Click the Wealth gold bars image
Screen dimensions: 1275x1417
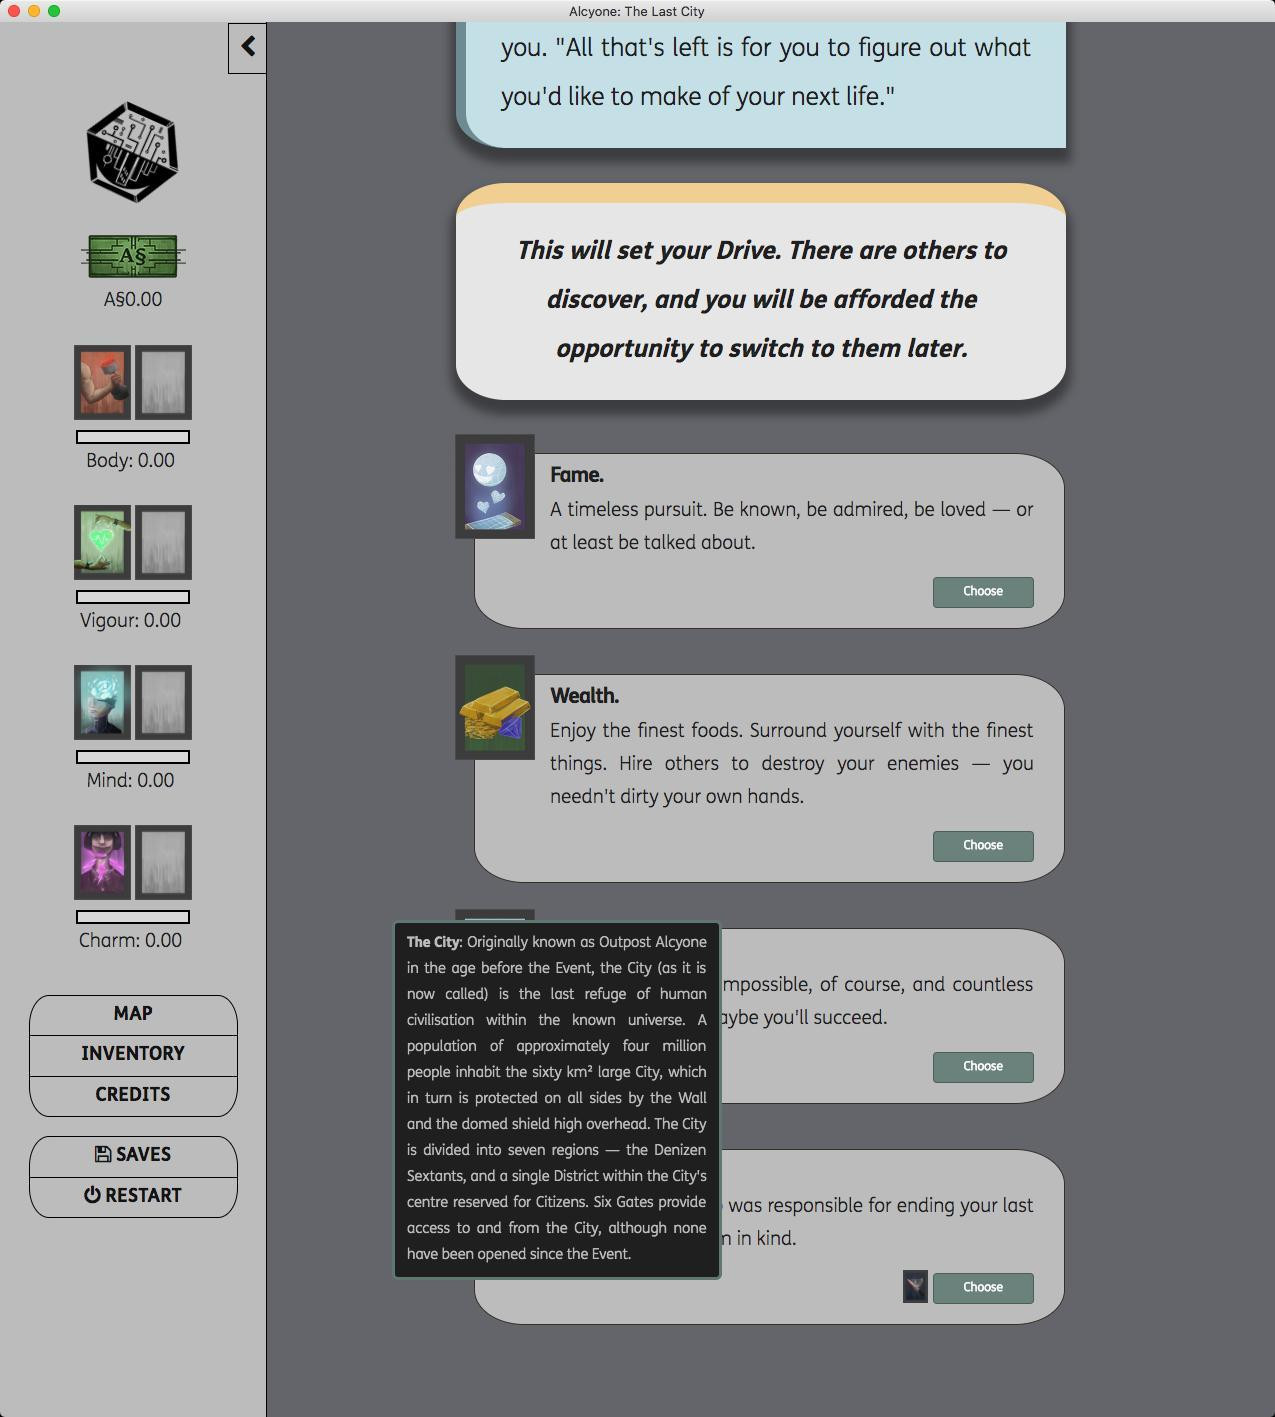(x=495, y=707)
